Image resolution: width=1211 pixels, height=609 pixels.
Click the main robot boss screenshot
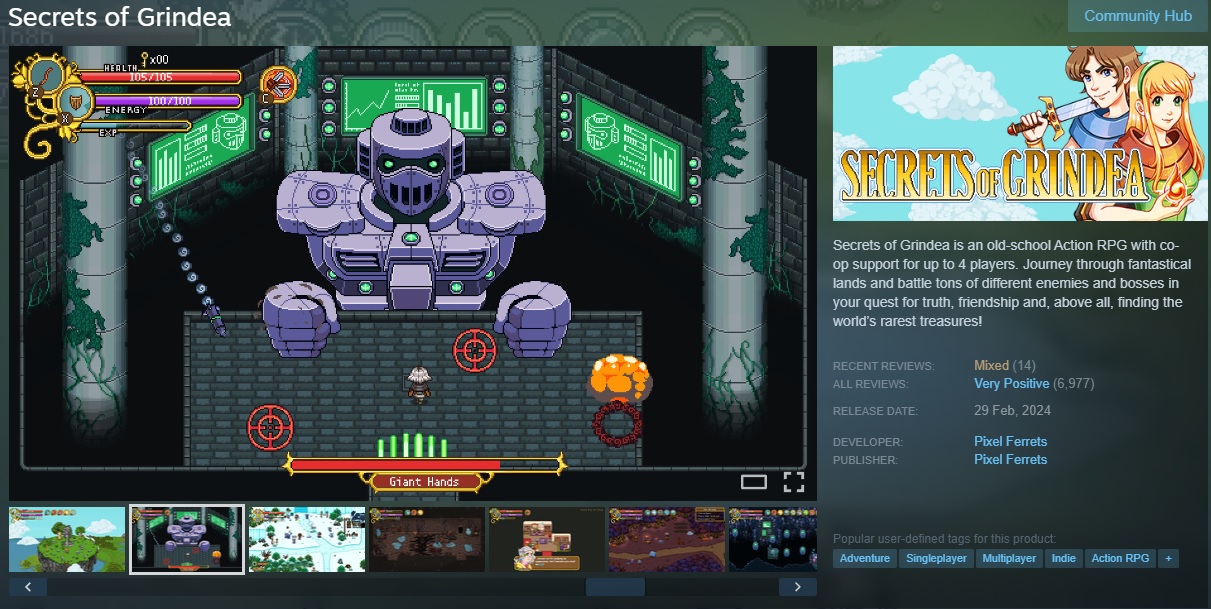point(413,273)
